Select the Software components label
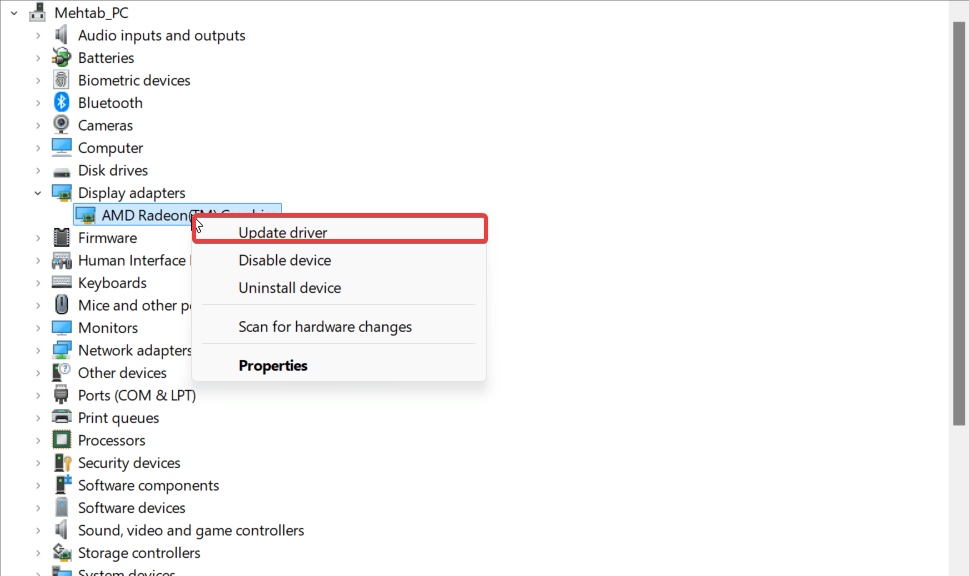 click(x=148, y=485)
